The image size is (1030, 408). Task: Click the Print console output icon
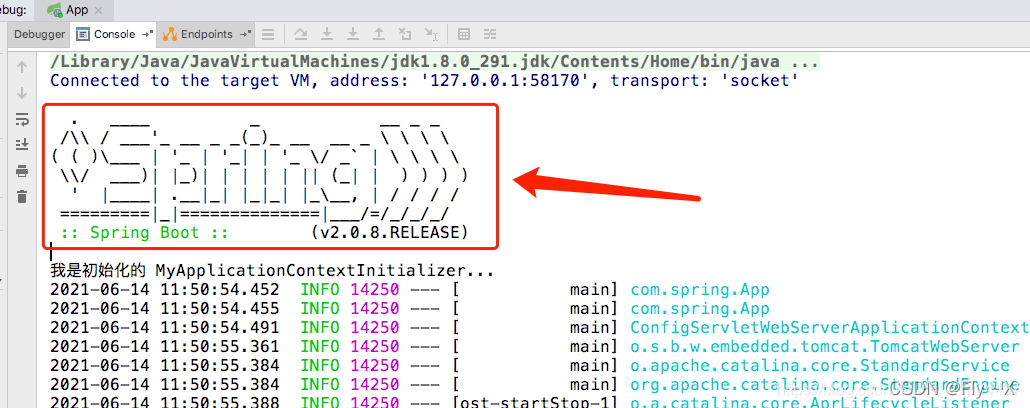click(22, 171)
